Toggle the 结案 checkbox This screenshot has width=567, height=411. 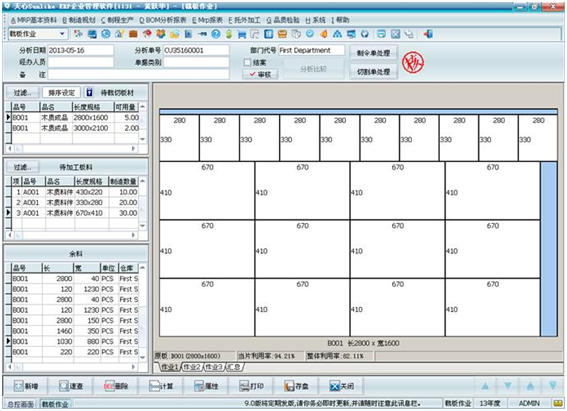pyautogui.click(x=247, y=63)
